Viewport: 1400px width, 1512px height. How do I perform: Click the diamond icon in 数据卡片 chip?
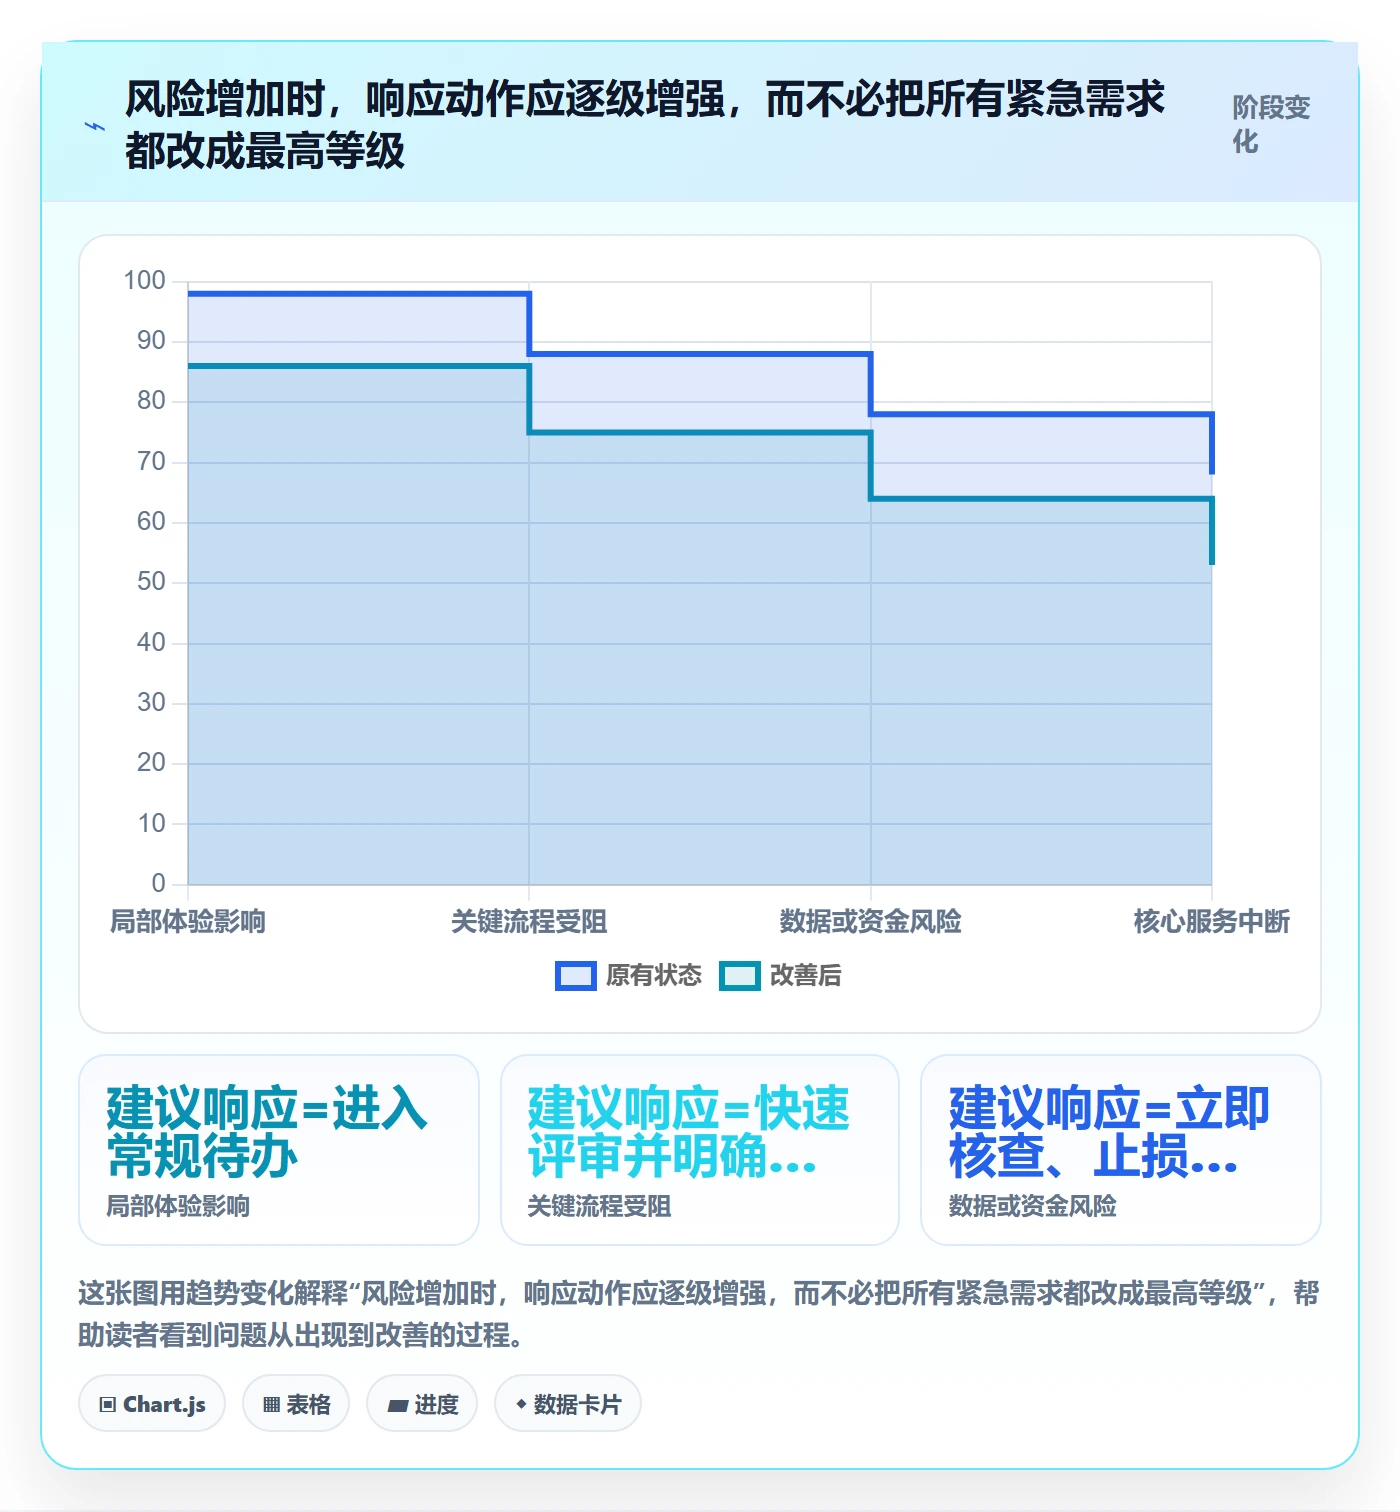coord(521,1404)
